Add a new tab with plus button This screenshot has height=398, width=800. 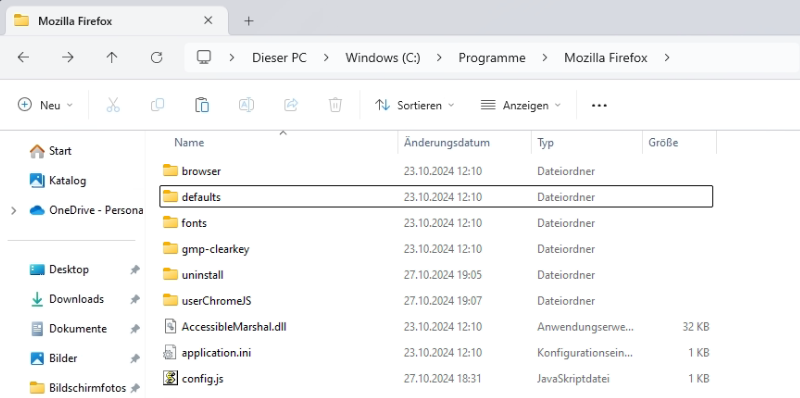point(248,21)
